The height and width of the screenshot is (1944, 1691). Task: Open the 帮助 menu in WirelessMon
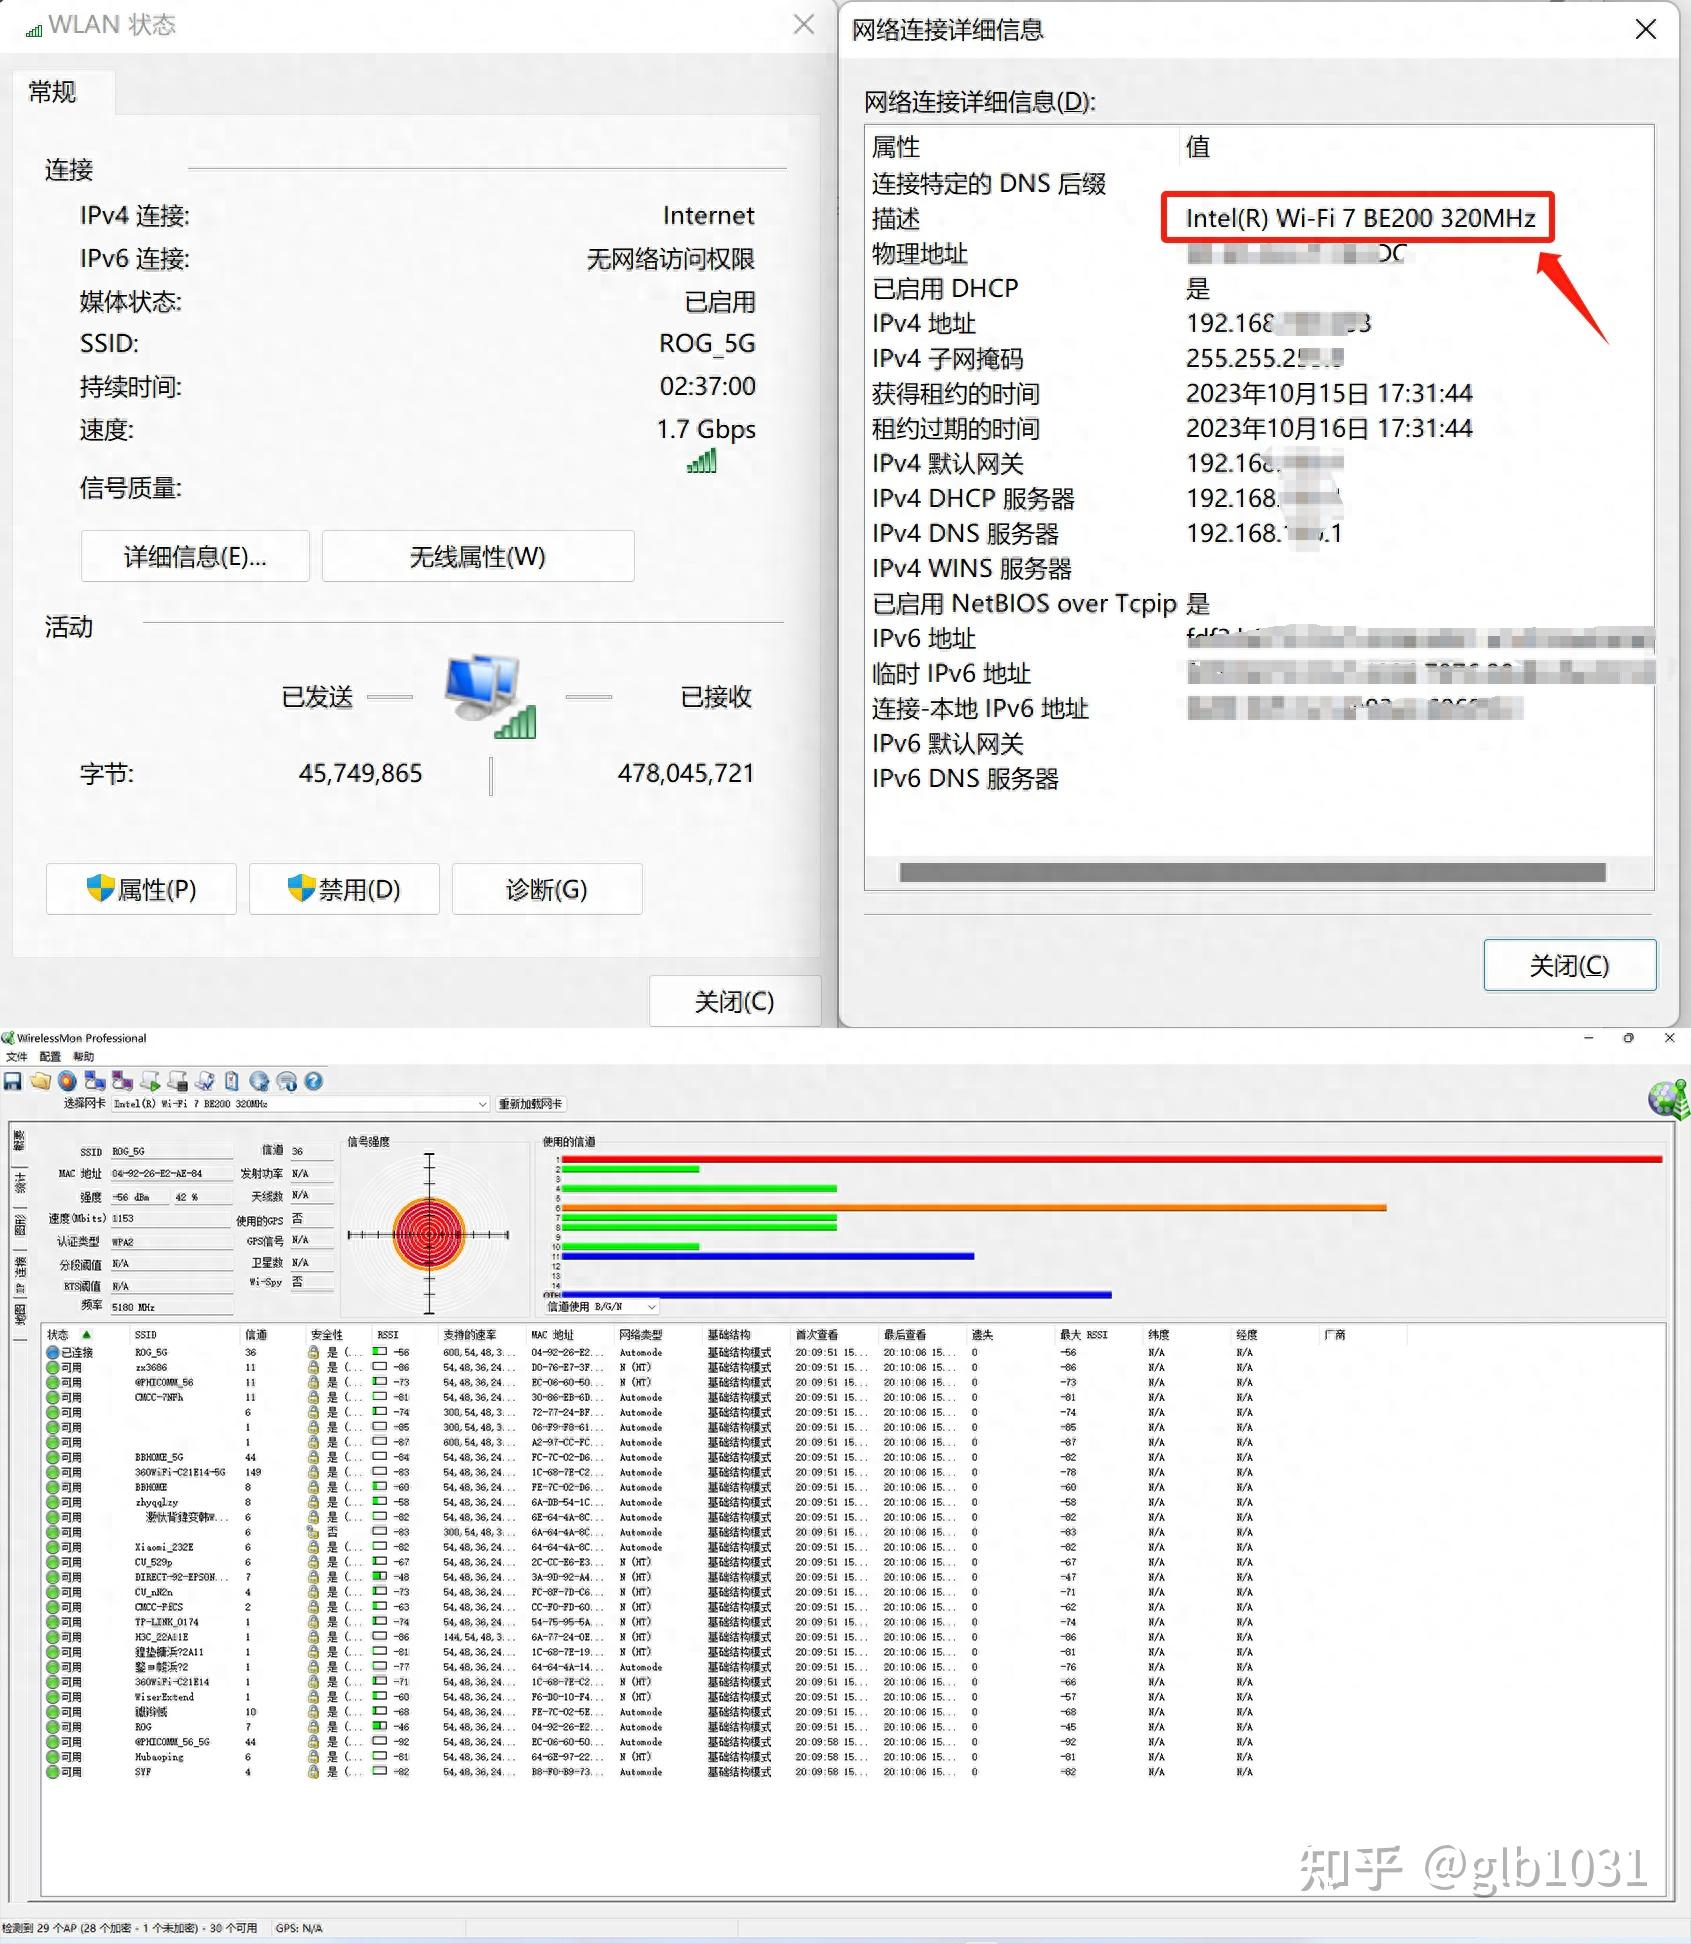[83, 1057]
